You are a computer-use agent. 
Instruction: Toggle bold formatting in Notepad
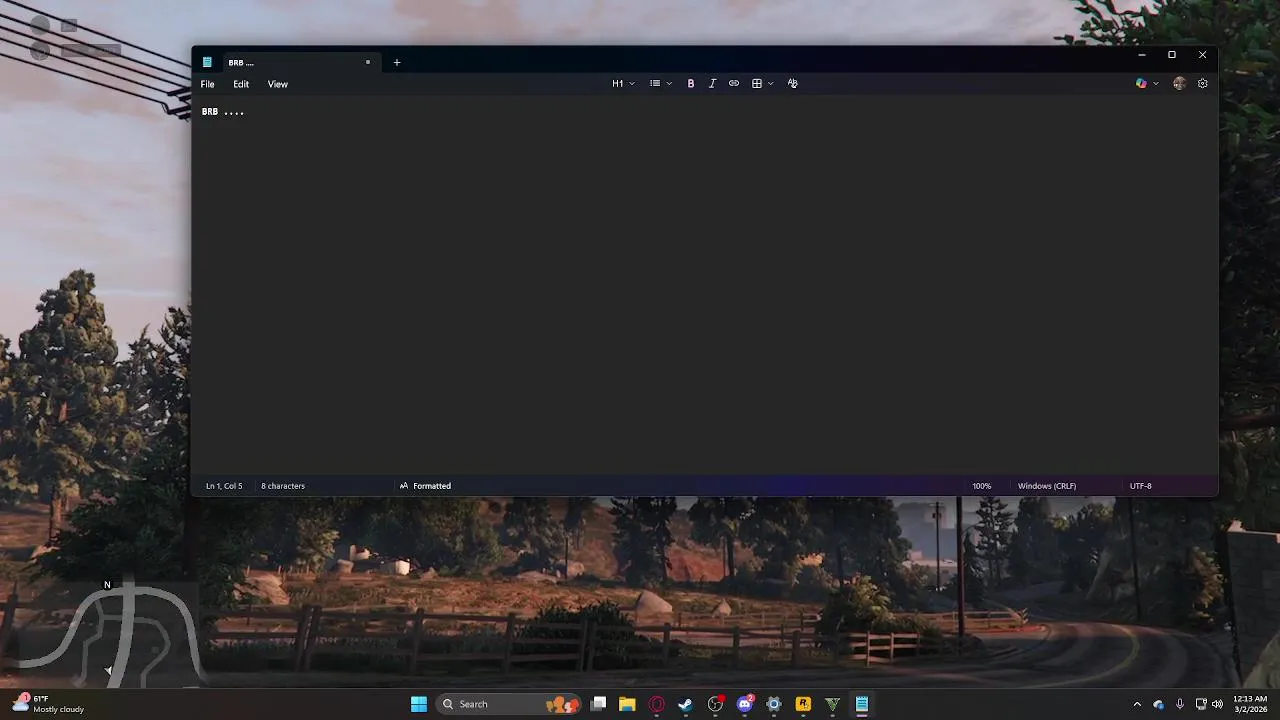tap(691, 84)
